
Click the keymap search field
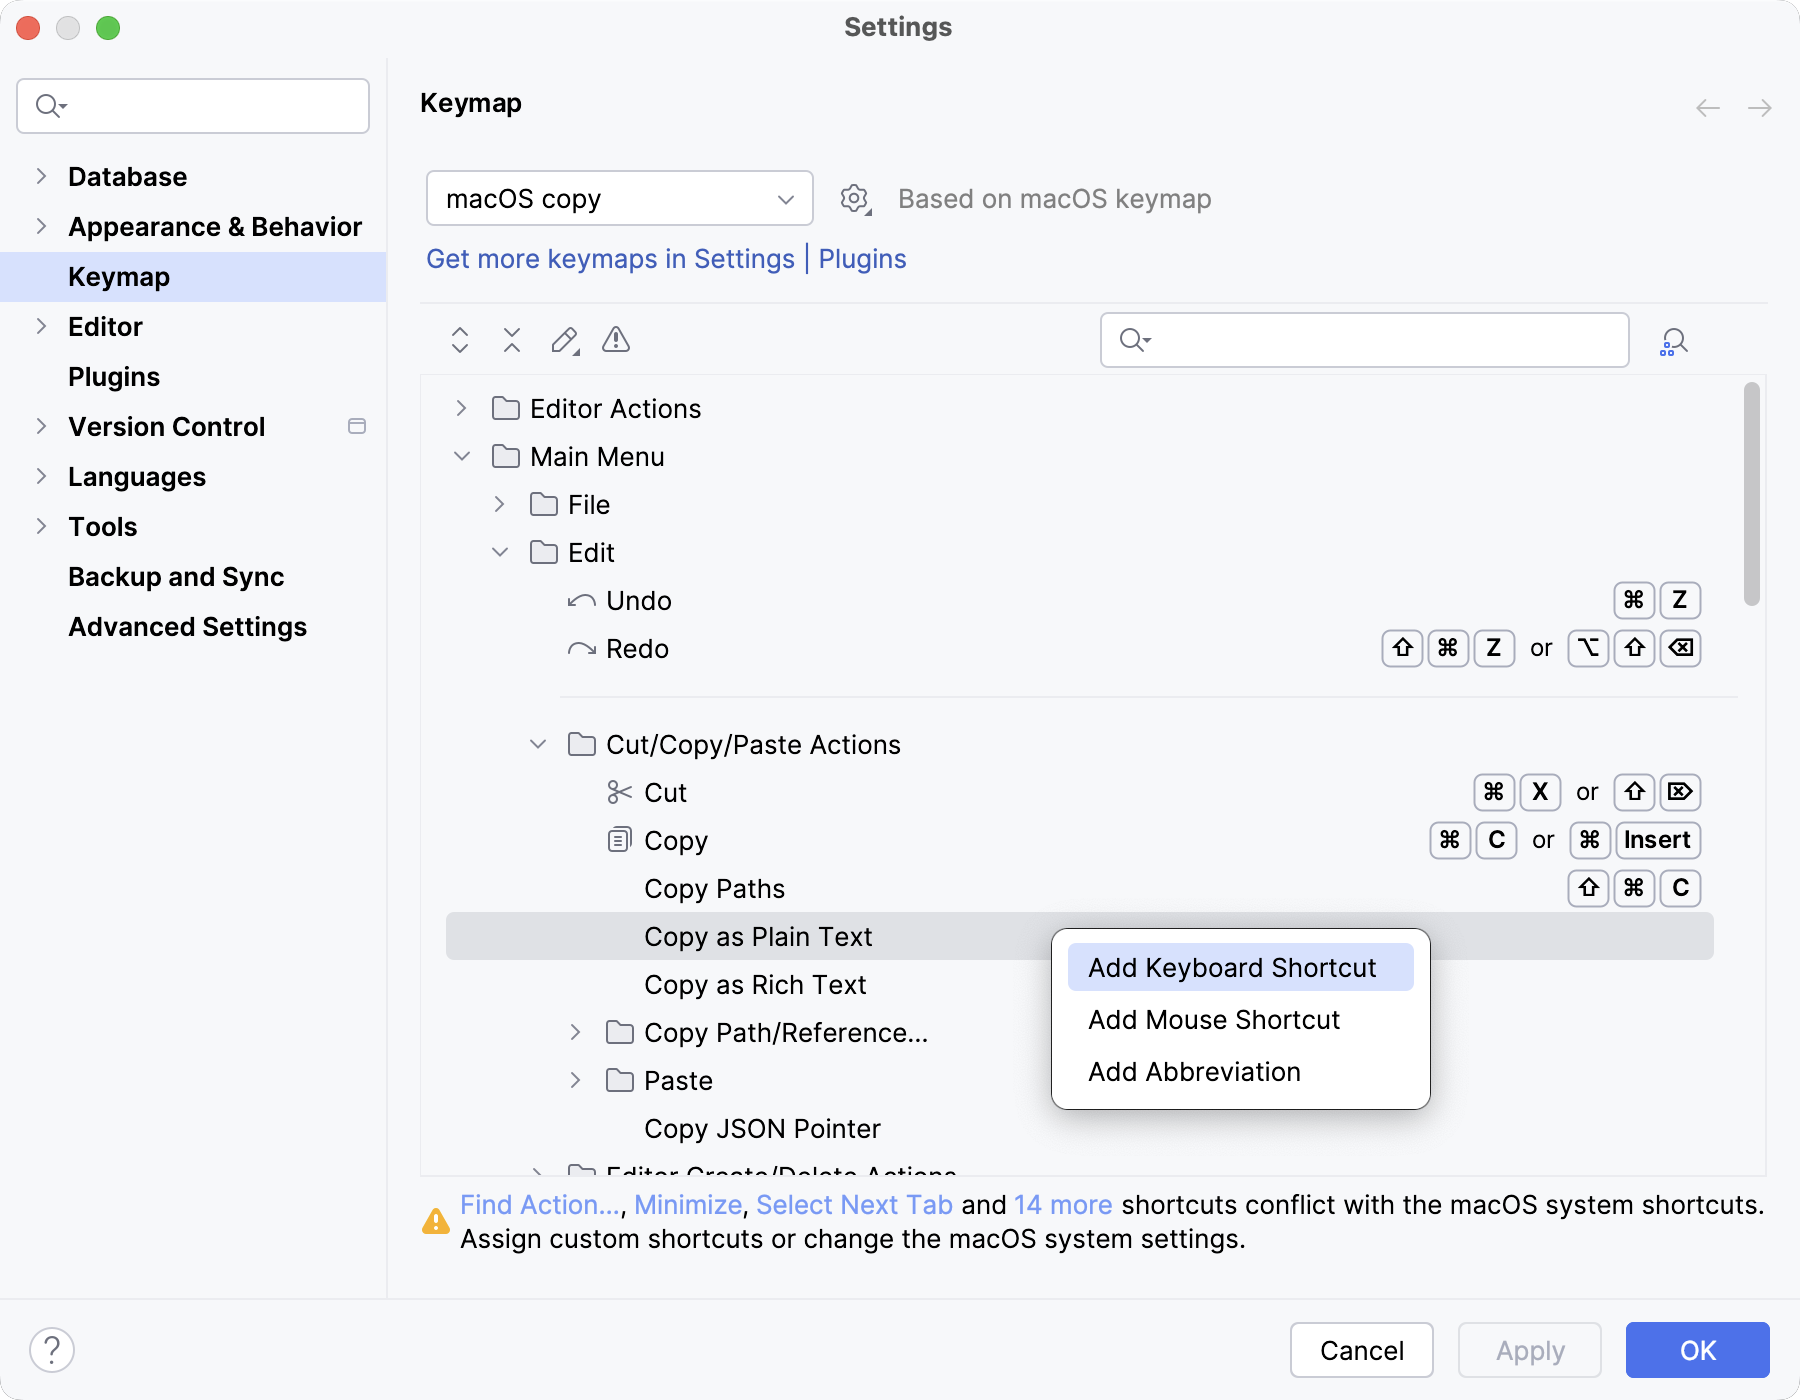tap(1363, 340)
